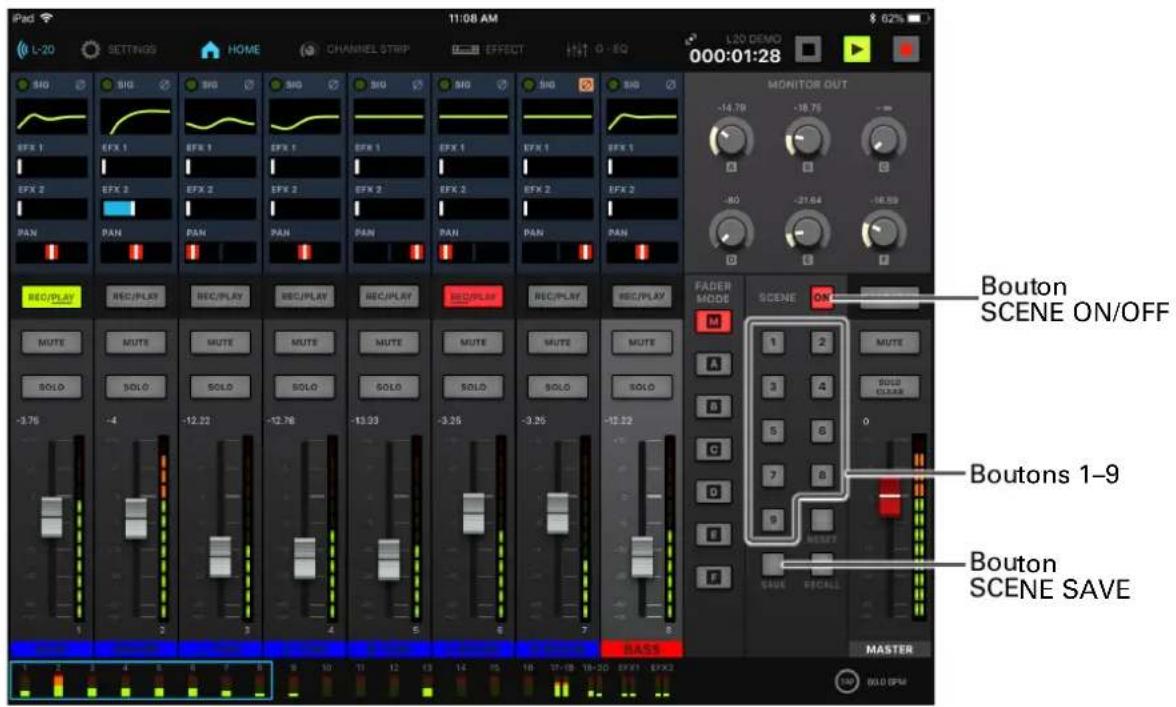Go to the HOME view
Image resolution: width=1176 pixels, height=707 pixels.
(x=230, y=49)
